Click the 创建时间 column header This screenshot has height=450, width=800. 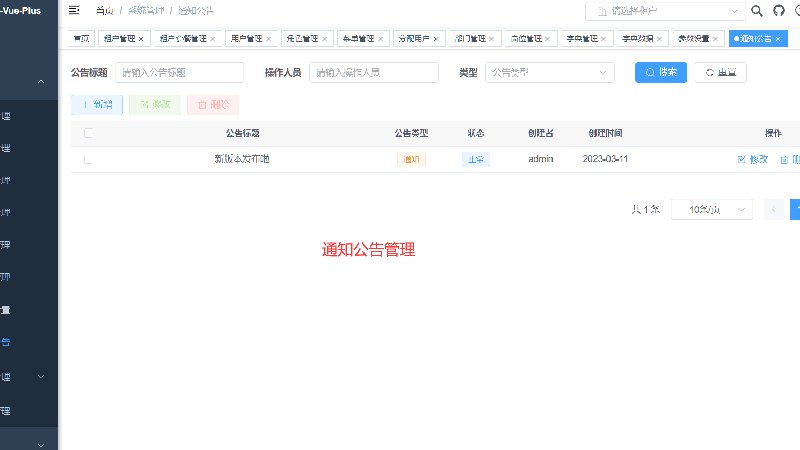[x=605, y=133]
